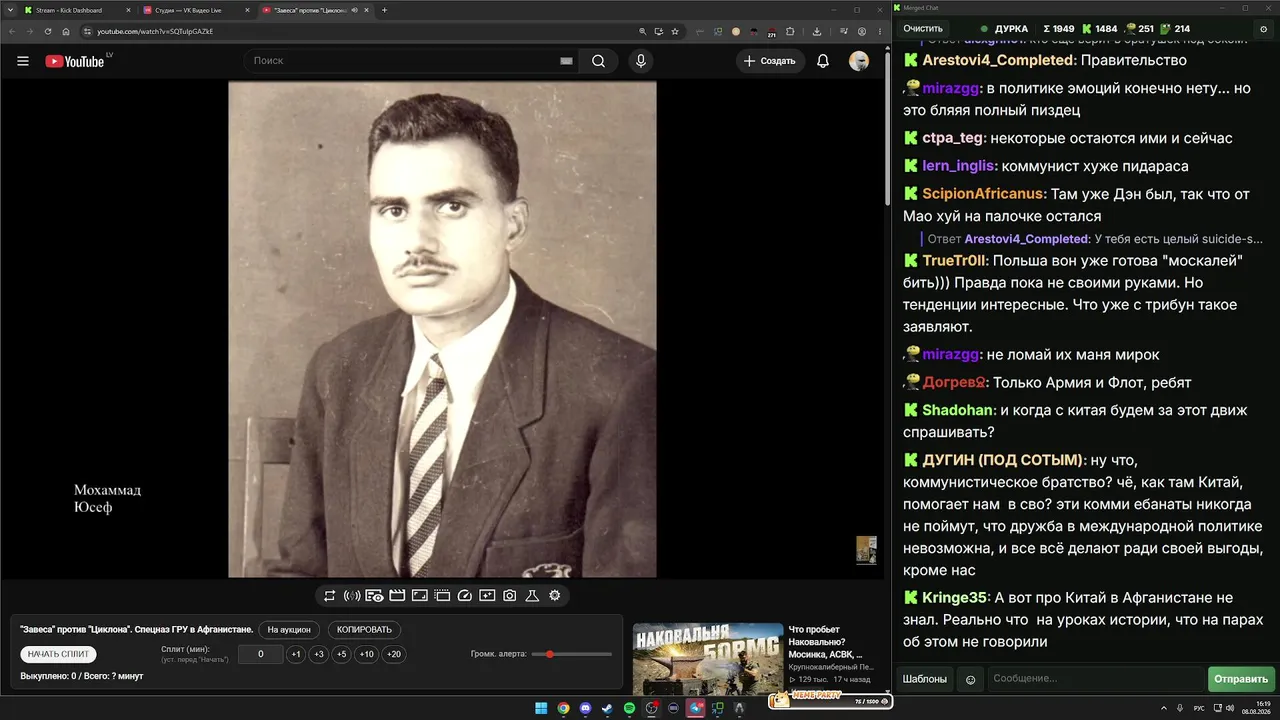Click the КОПИРОВАТЬ button
Image resolution: width=1280 pixels, height=720 pixels.
pos(364,630)
